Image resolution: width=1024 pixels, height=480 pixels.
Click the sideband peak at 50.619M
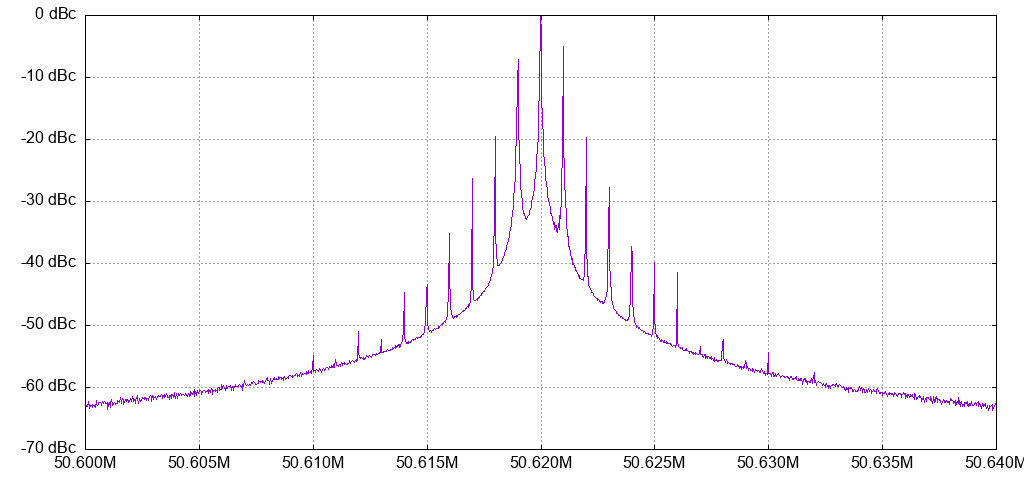pyautogui.click(x=518, y=62)
